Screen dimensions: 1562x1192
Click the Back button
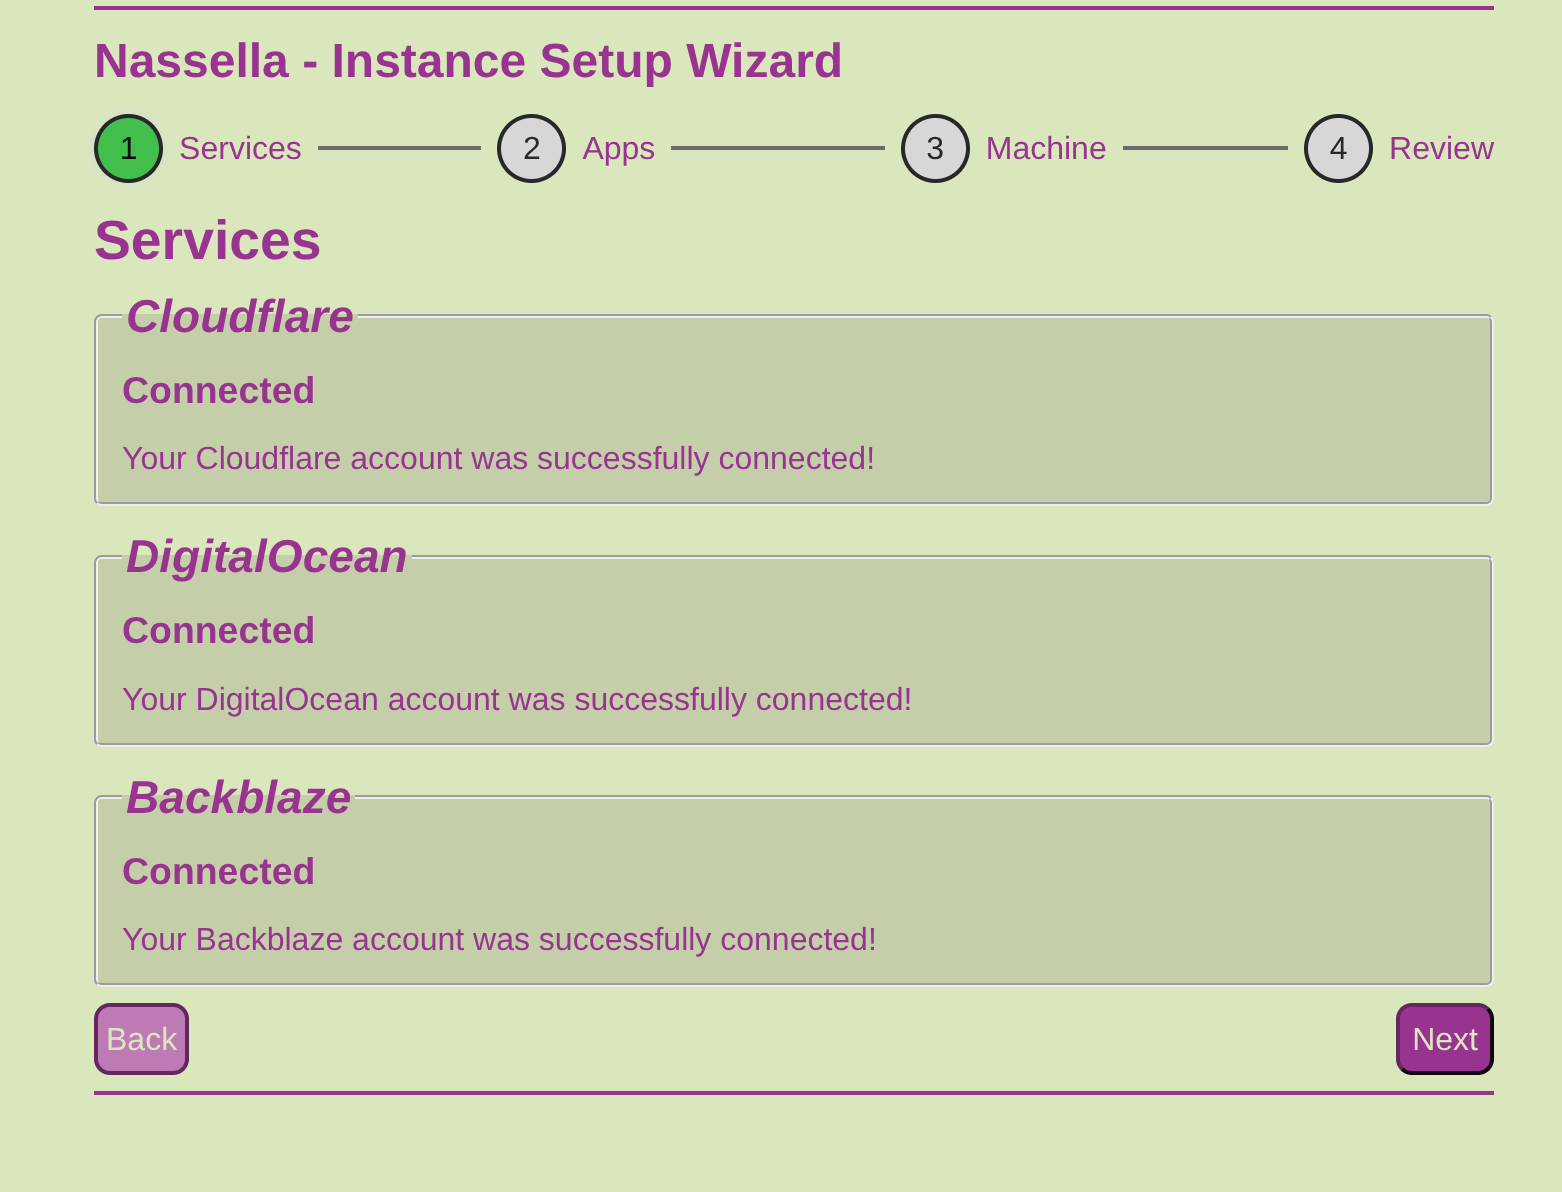pos(141,1039)
